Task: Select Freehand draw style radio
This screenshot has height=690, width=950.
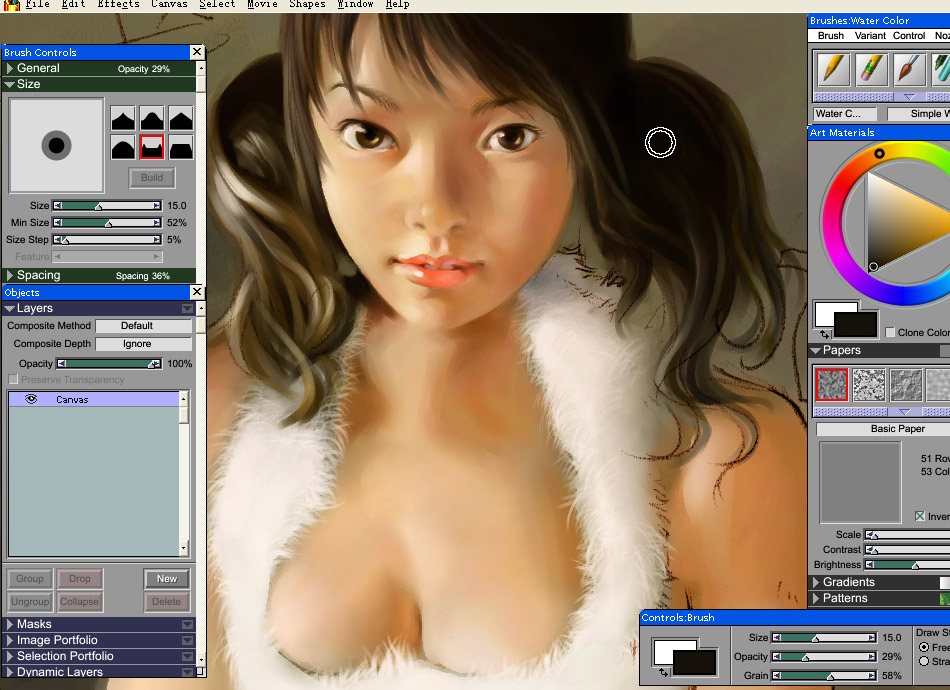Action: click(924, 647)
